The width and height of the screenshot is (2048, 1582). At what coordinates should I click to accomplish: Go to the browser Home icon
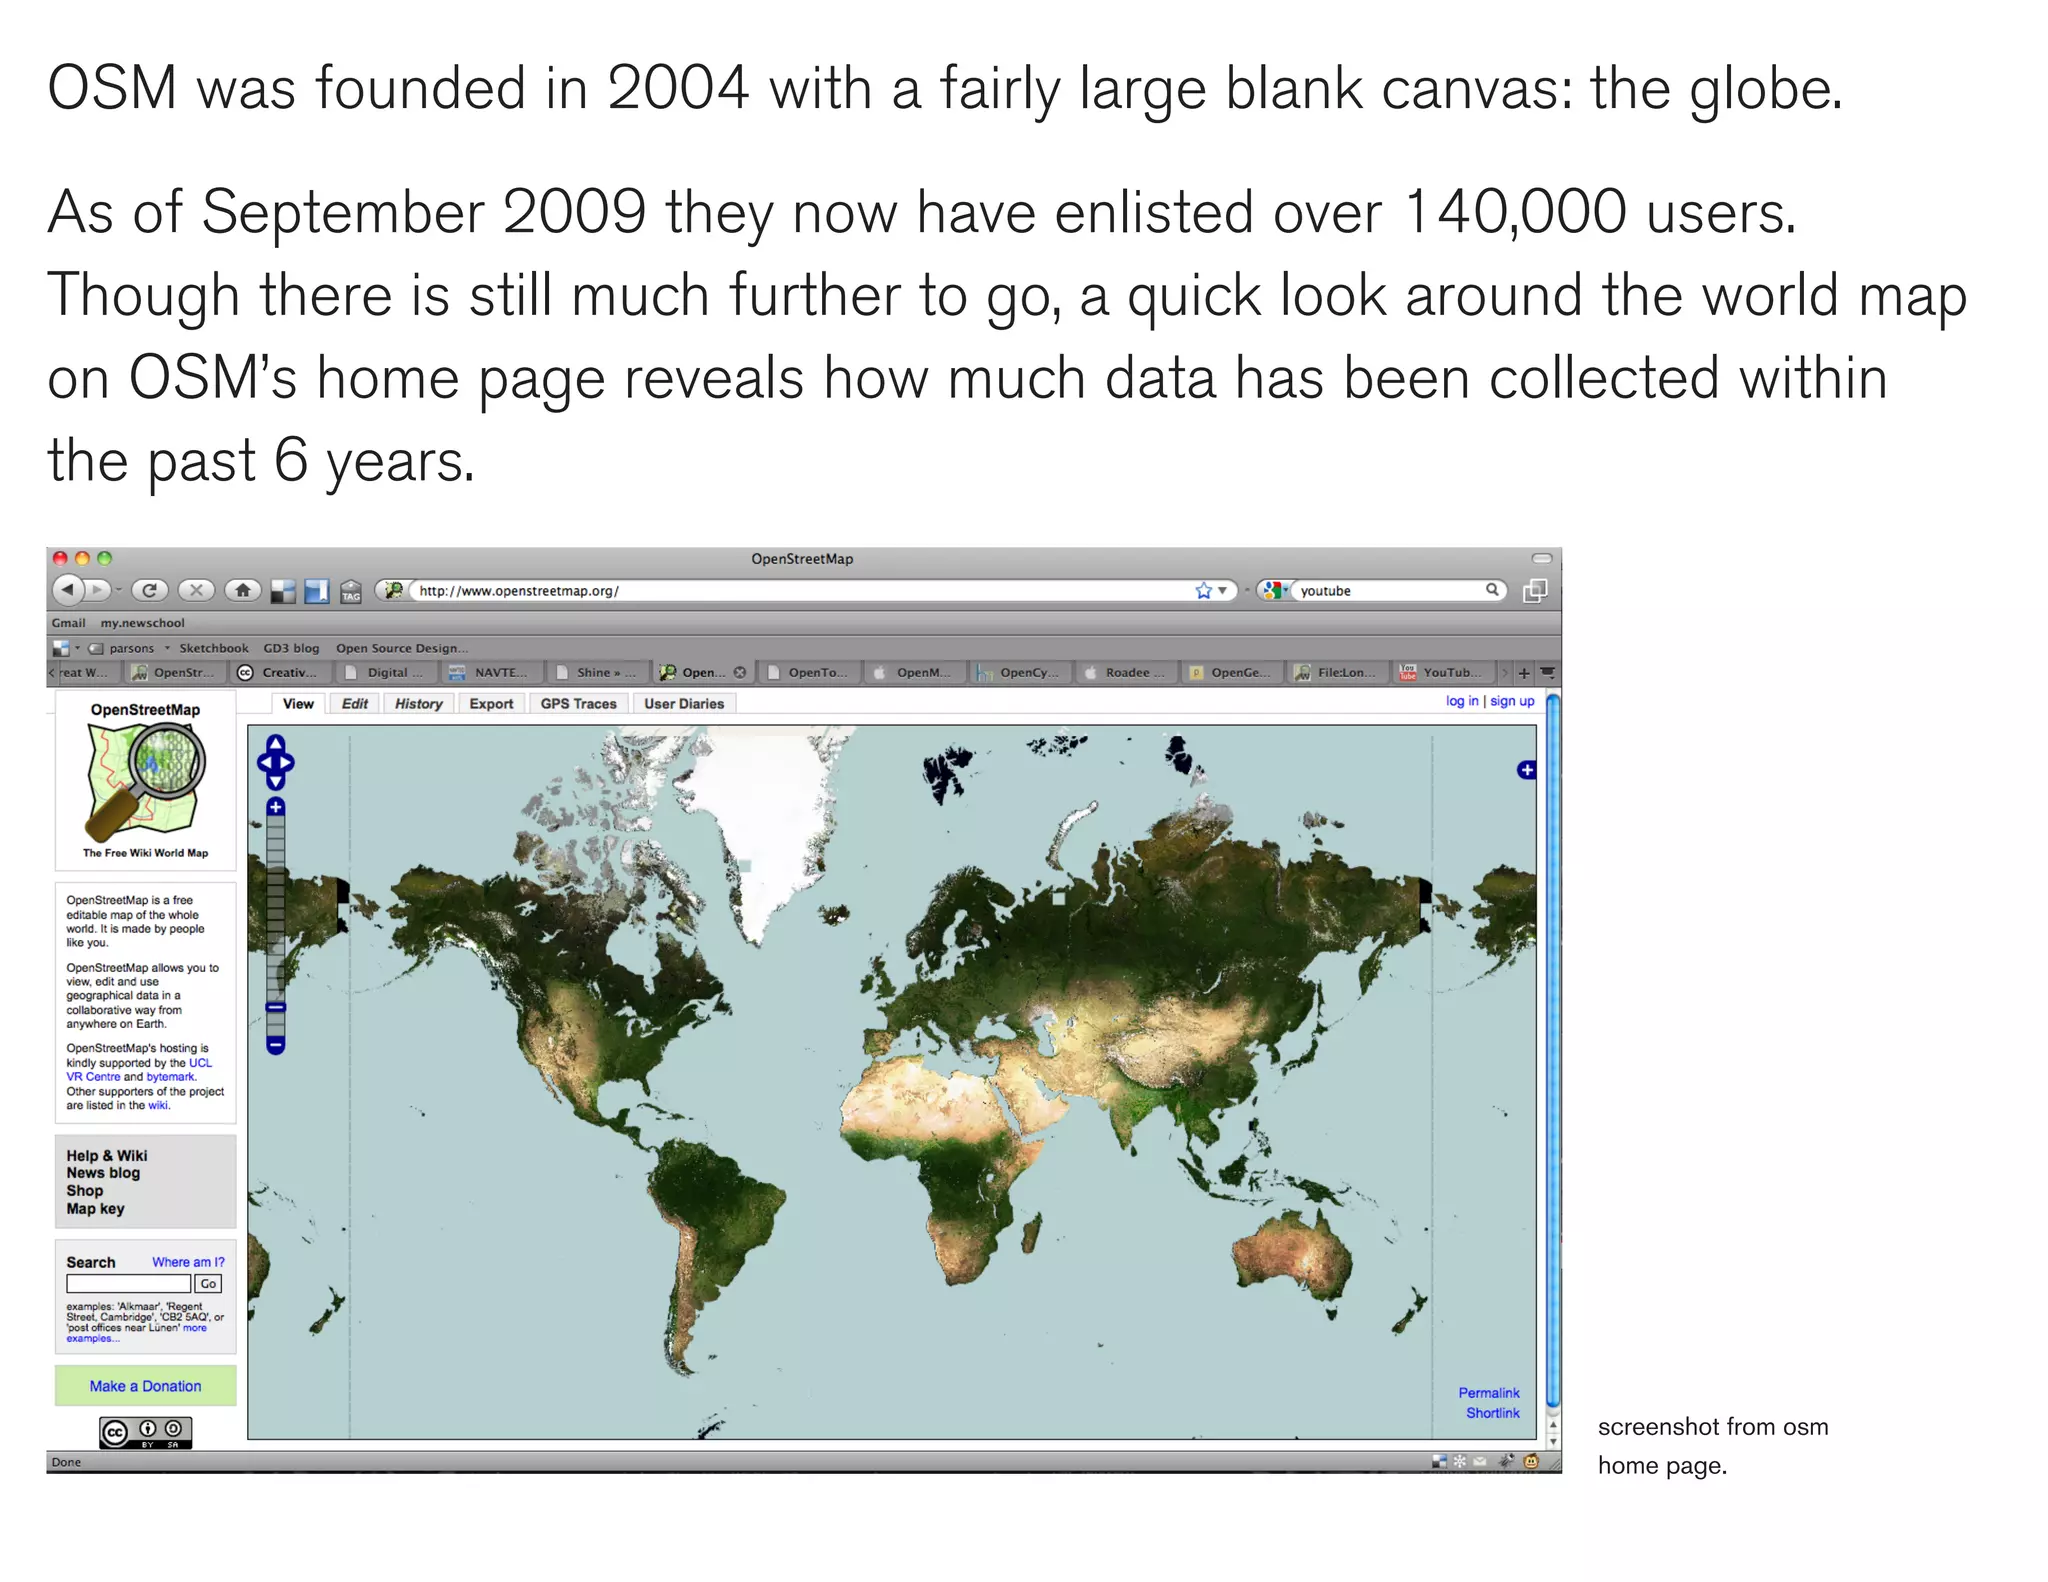[x=243, y=590]
